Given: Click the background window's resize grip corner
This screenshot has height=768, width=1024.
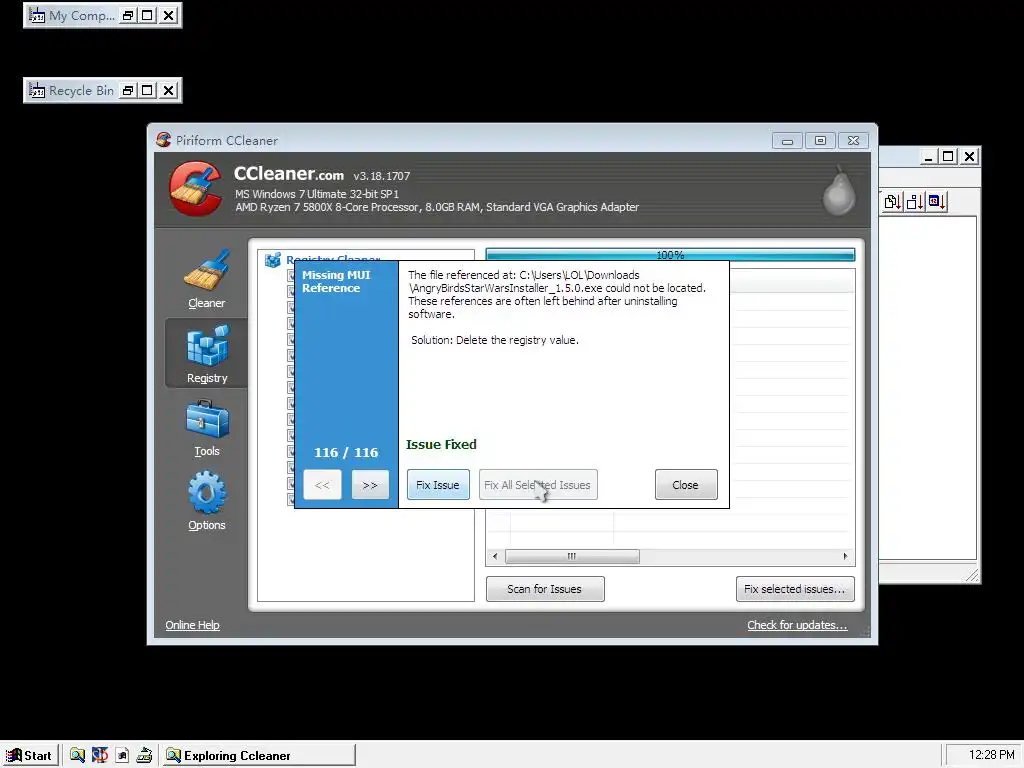Looking at the screenshot, I should point(972,575).
